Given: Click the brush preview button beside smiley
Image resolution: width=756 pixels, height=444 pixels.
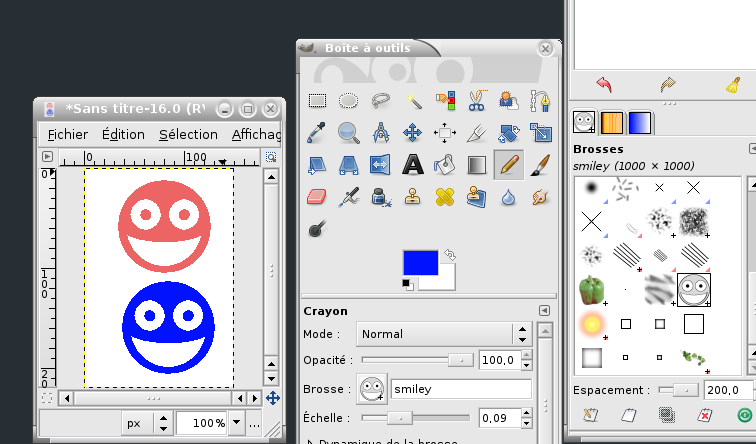Looking at the screenshot, I should click(x=371, y=388).
